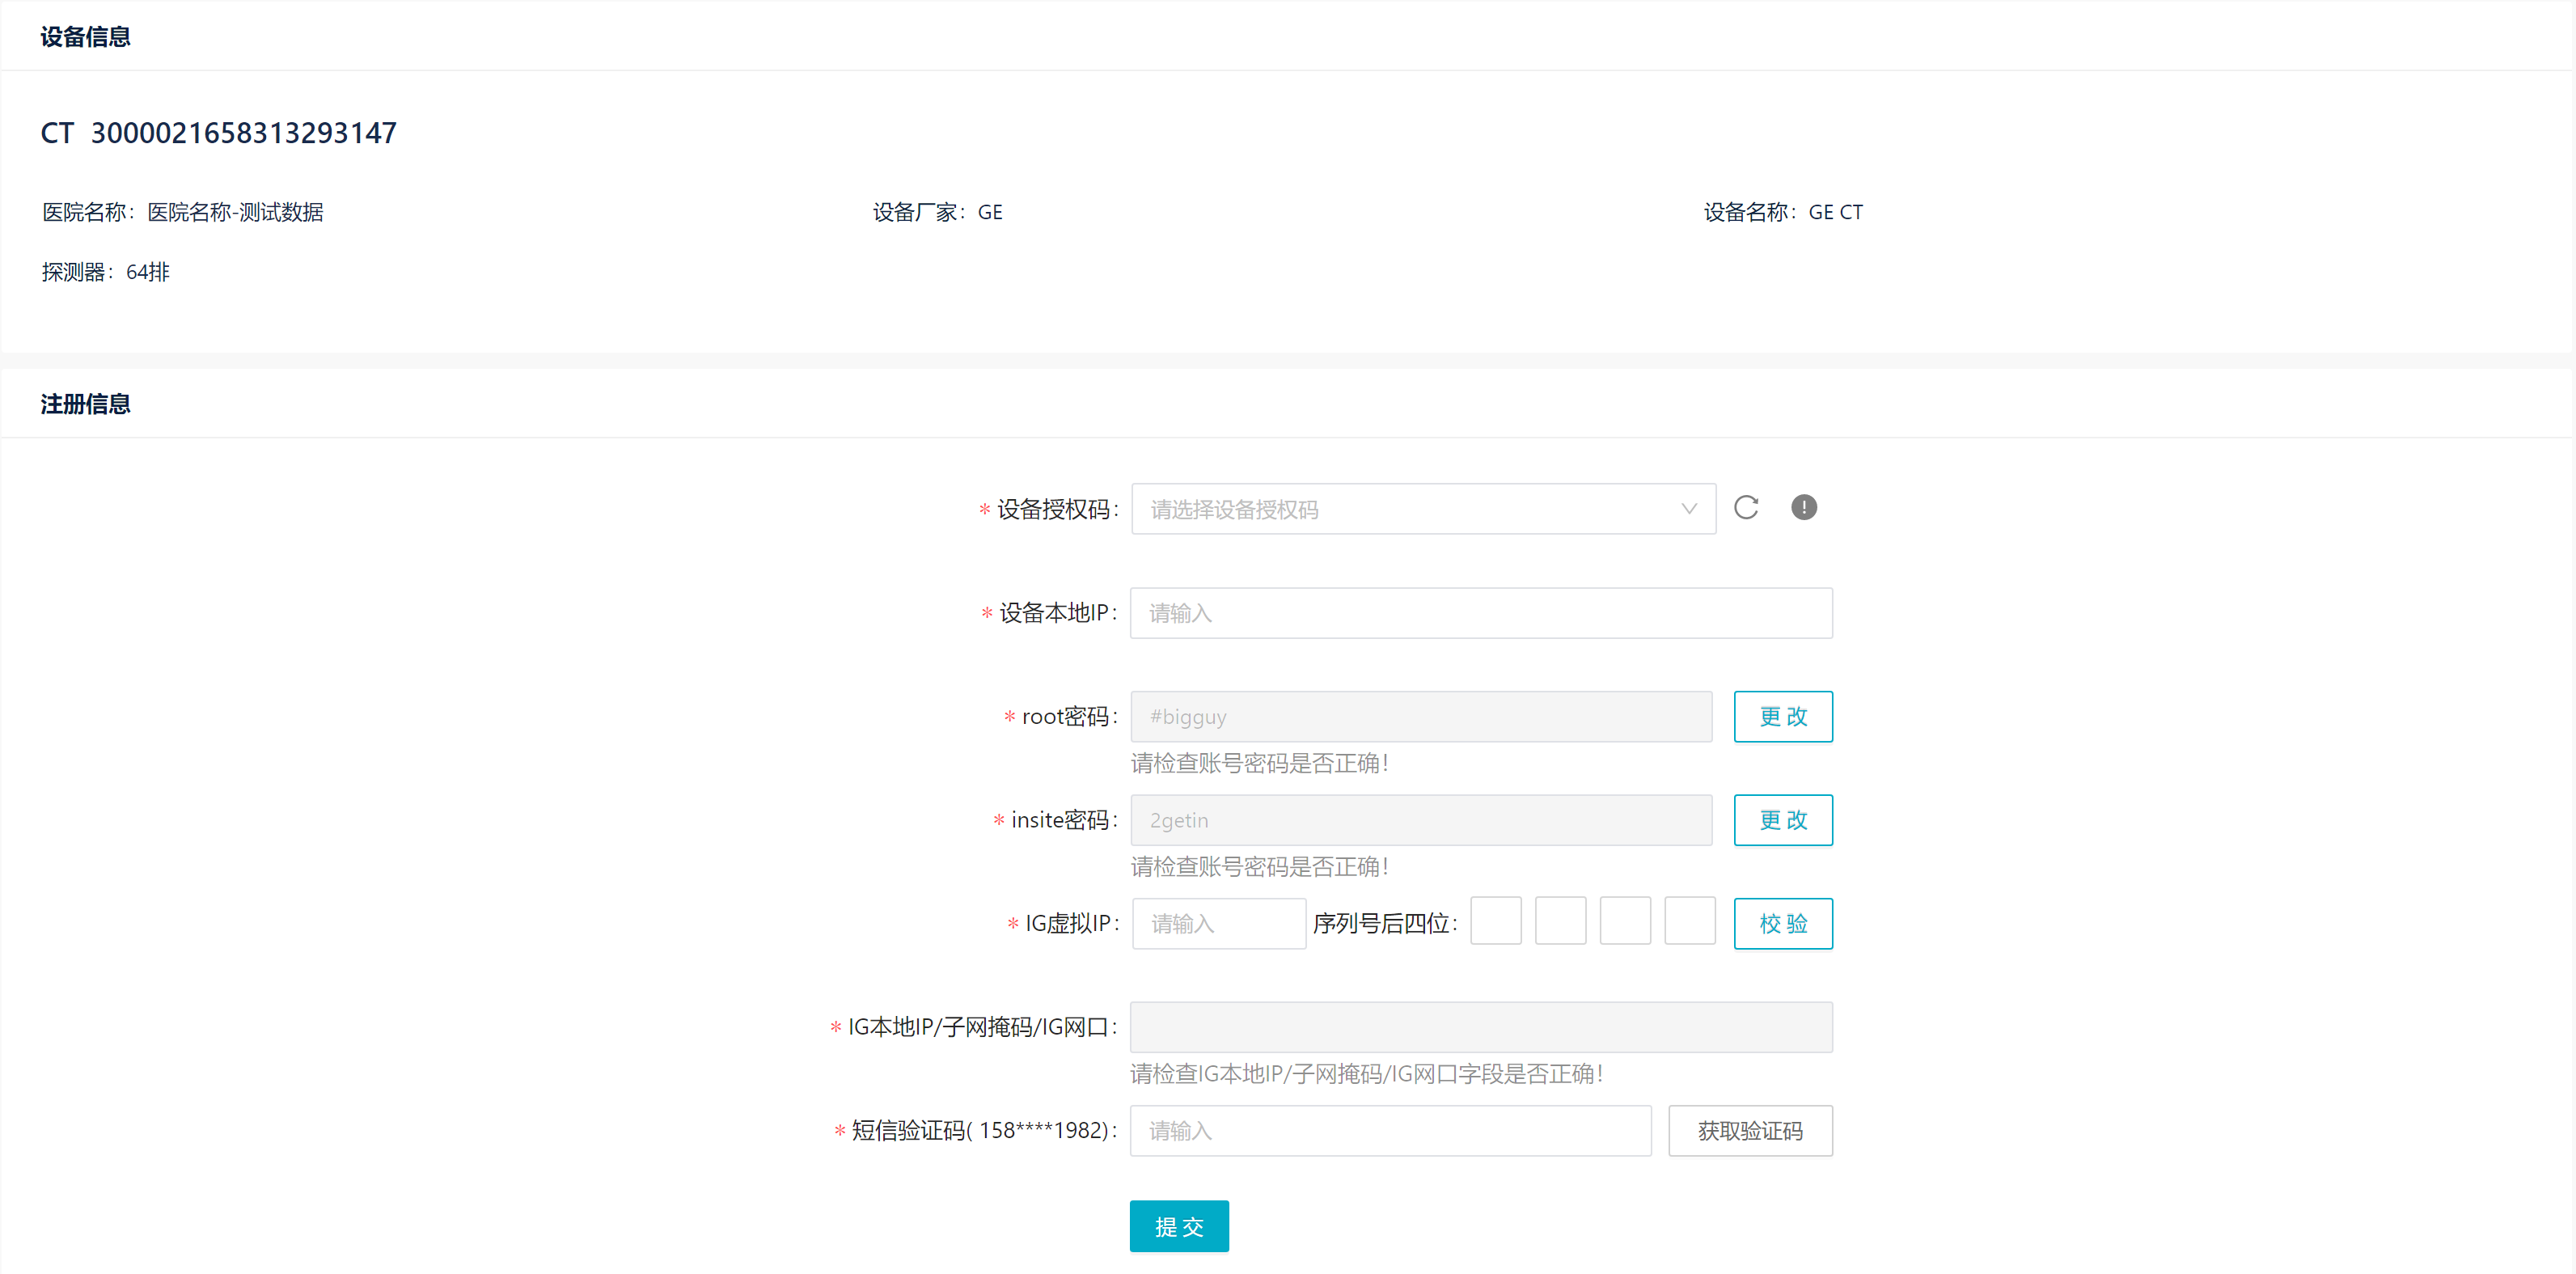Click 校验 to verify the IG virtual IP
The width and height of the screenshot is (2576, 1274).
[x=1783, y=923]
